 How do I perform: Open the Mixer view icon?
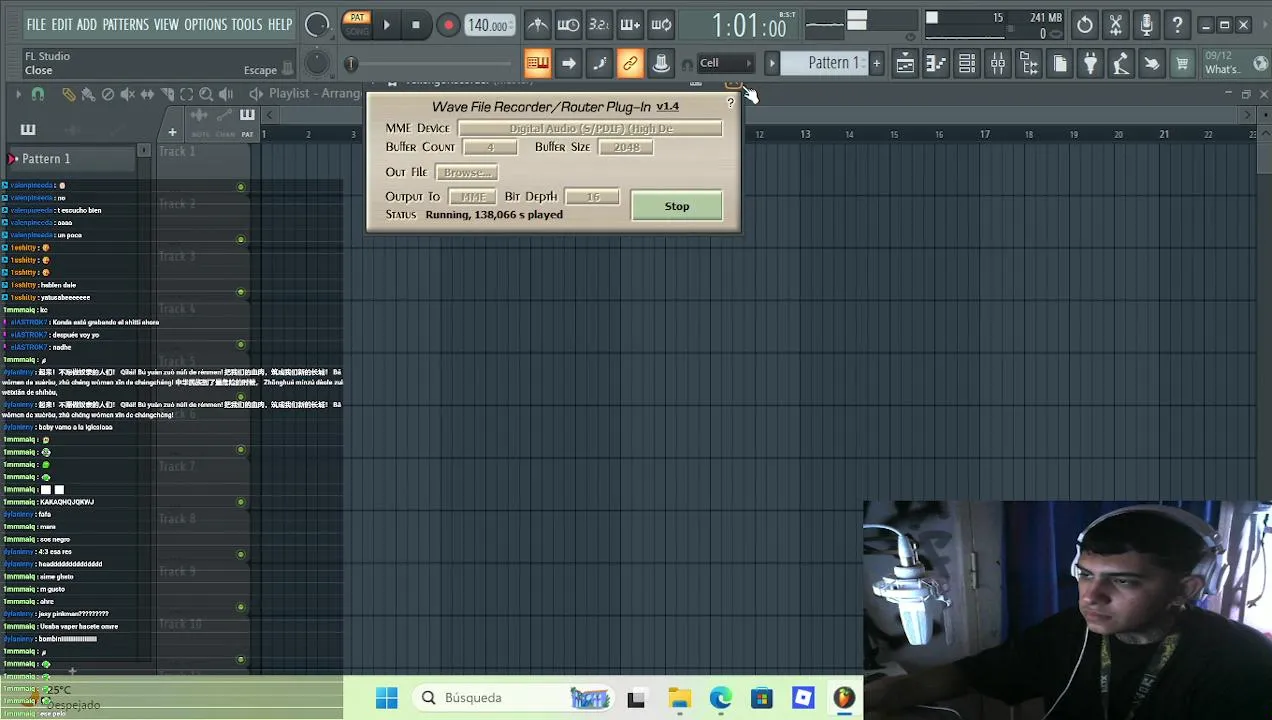[x=998, y=64]
